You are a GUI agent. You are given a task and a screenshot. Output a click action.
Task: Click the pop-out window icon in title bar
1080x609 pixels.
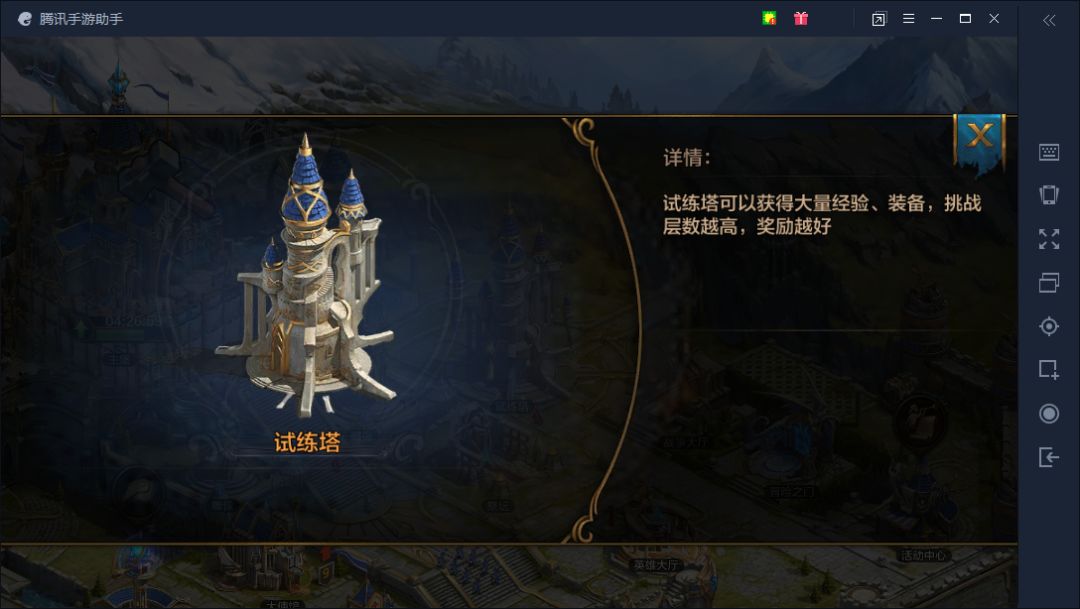click(879, 19)
